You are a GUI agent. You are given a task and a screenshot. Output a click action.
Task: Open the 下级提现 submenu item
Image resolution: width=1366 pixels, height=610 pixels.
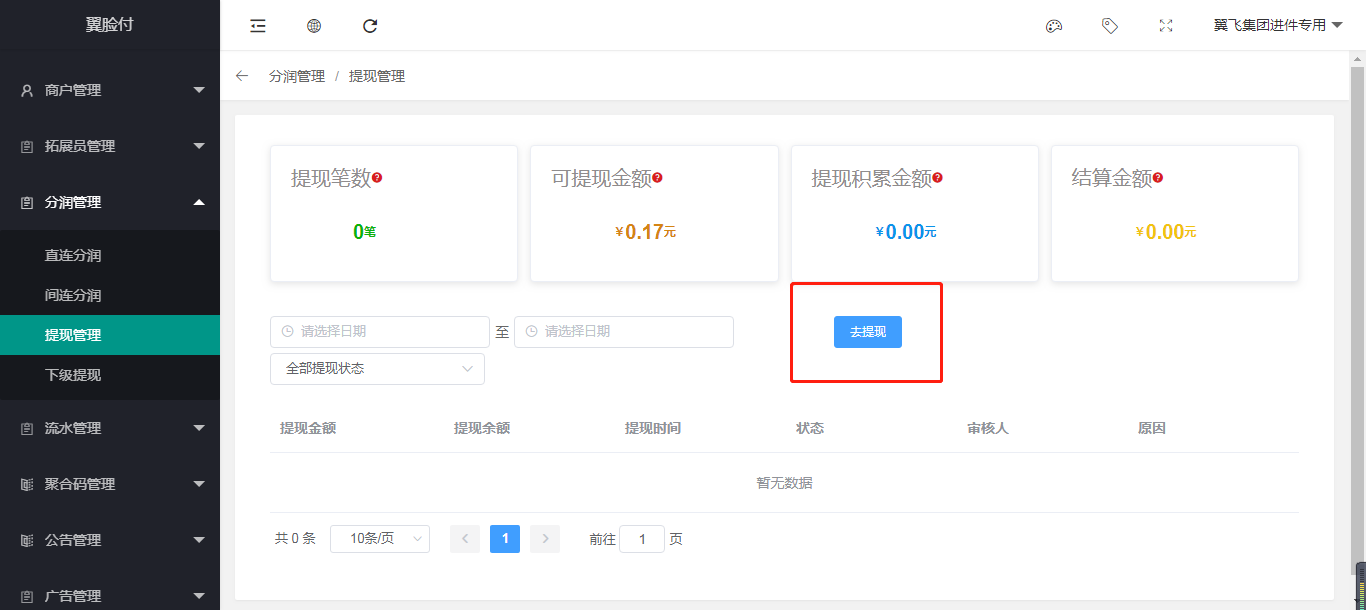point(110,375)
